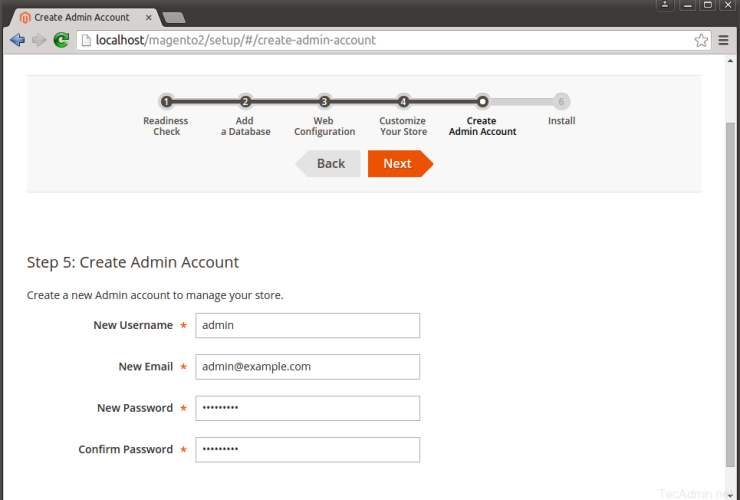The height and width of the screenshot is (500, 740).
Task: Open the Chrome hamburger menu
Action: (724, 40)
